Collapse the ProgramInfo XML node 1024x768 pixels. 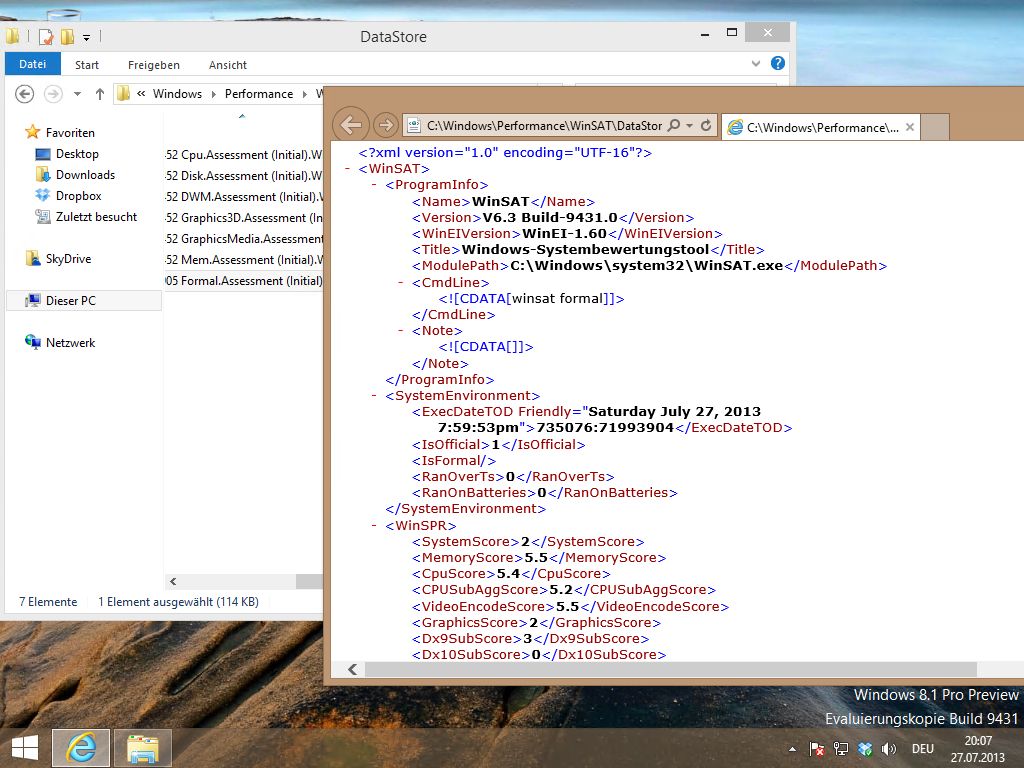(374, 185)
